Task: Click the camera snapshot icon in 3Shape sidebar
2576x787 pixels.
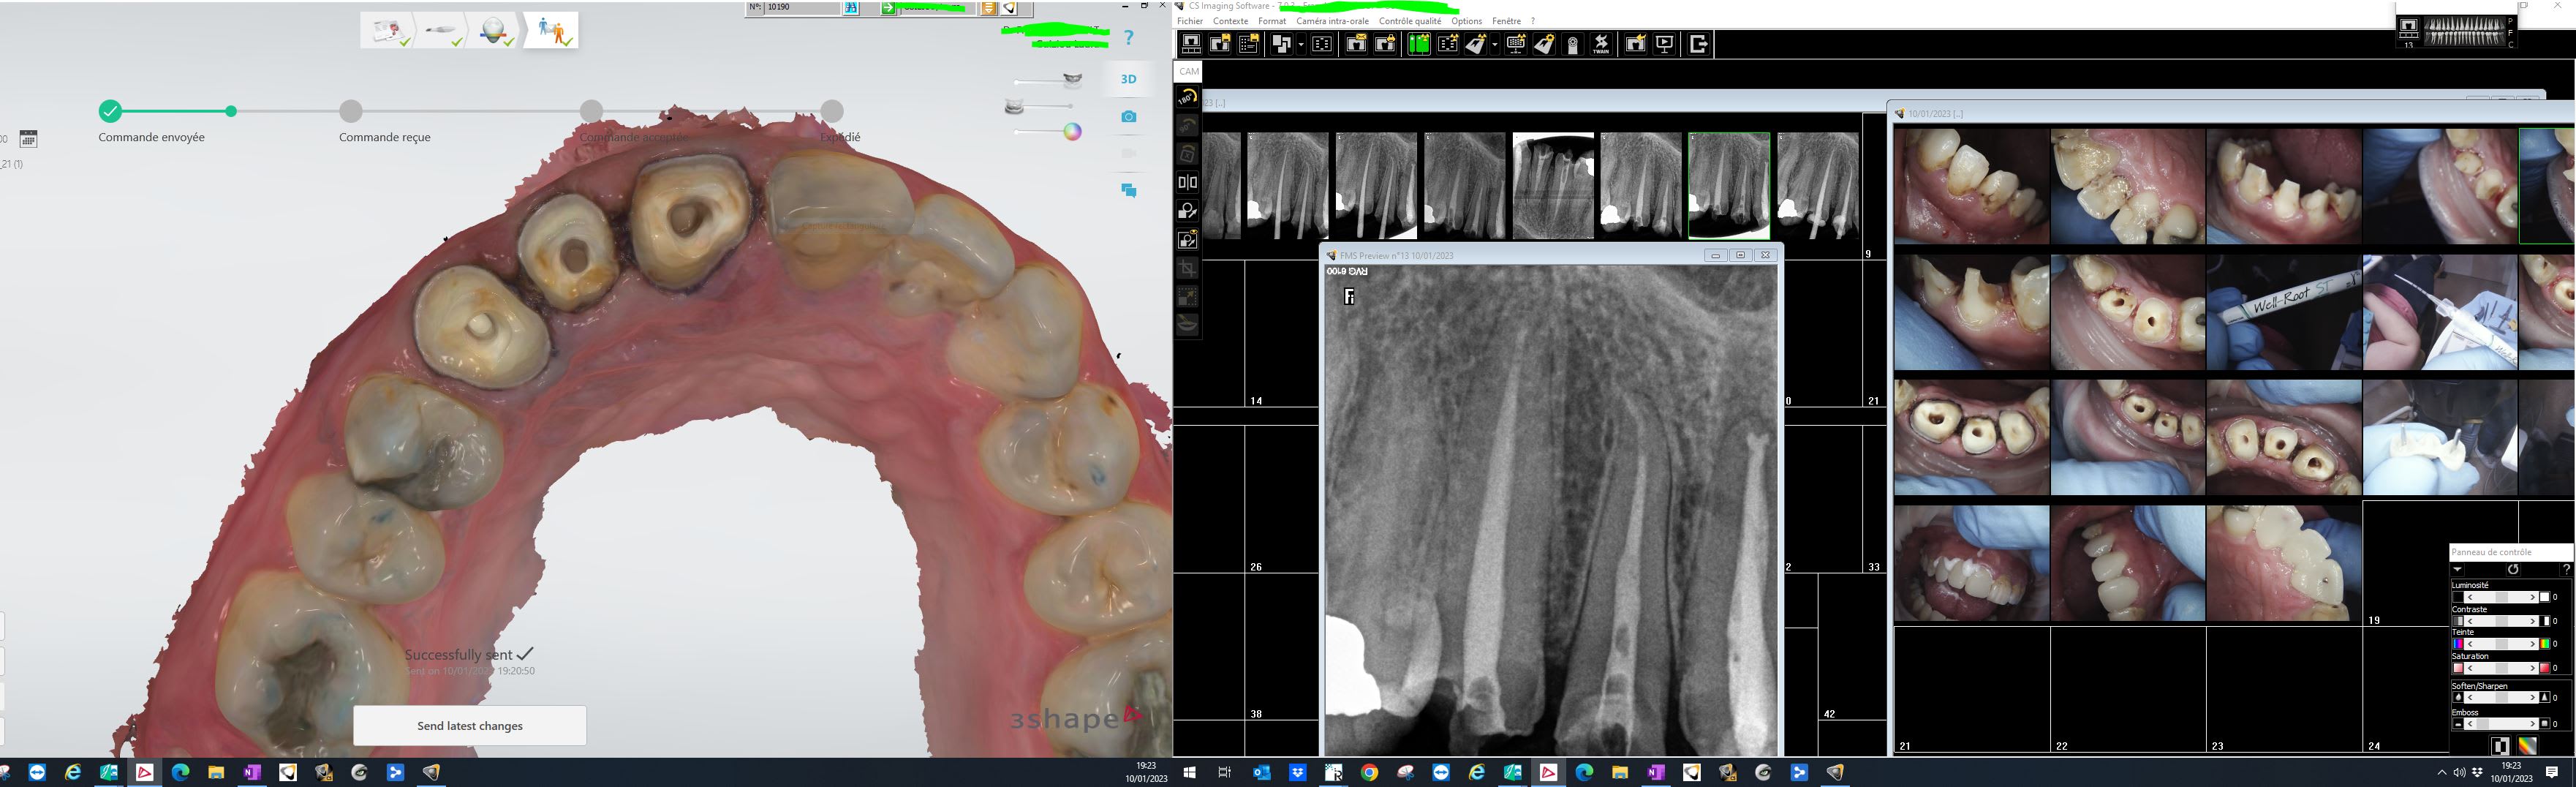Action: (x=1128, y=117)
